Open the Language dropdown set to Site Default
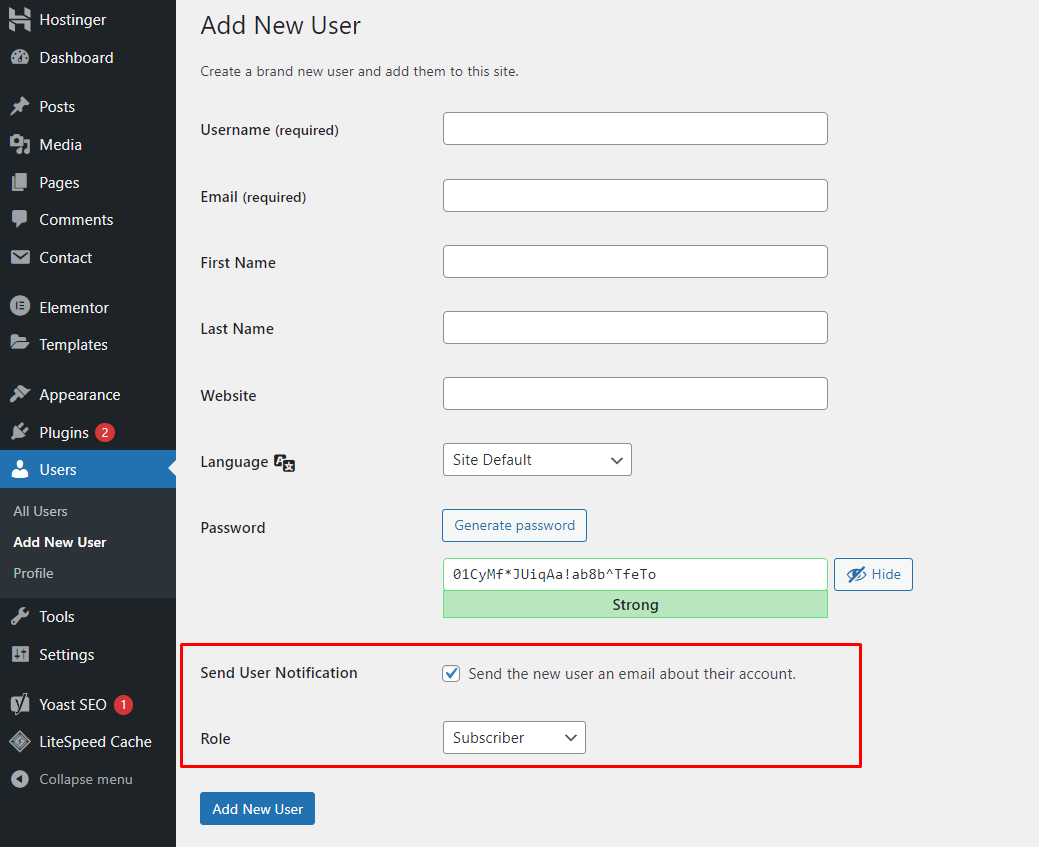This screenshot has width=1039, height=847. pyautogui.click(x=537, y=460)
